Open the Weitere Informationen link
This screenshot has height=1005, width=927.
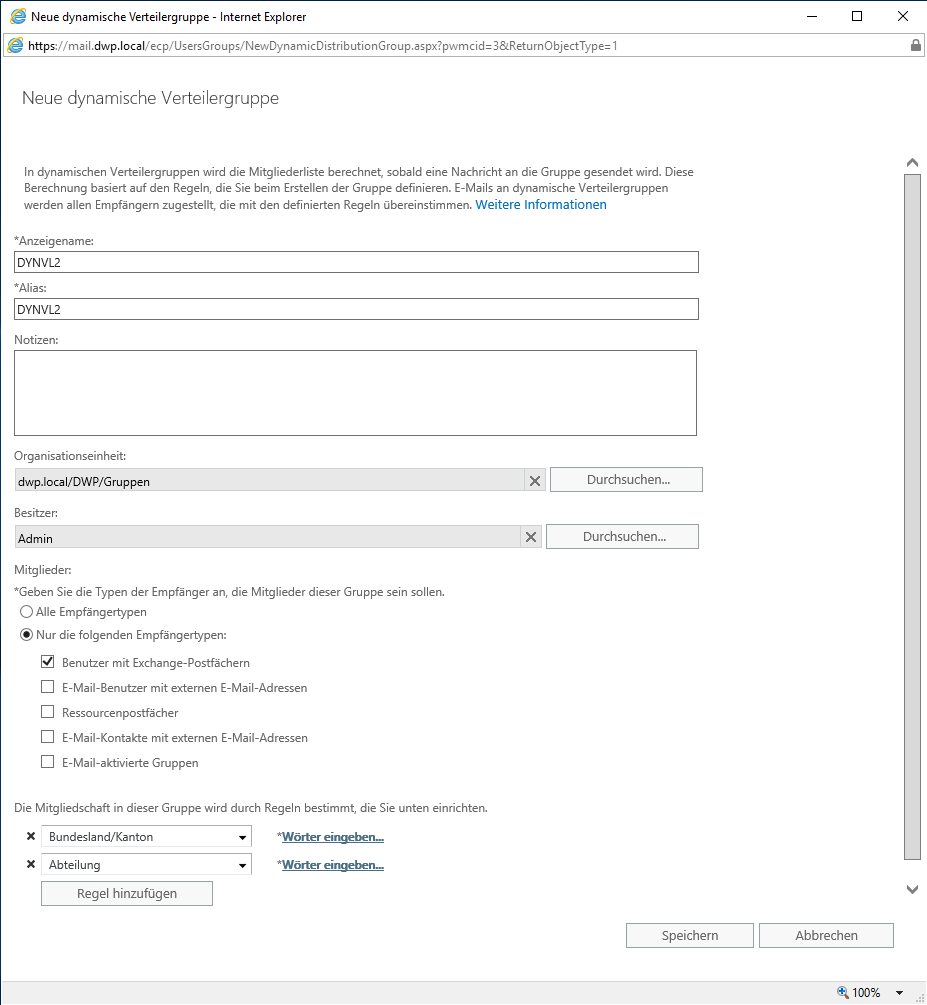click(540, 205)
